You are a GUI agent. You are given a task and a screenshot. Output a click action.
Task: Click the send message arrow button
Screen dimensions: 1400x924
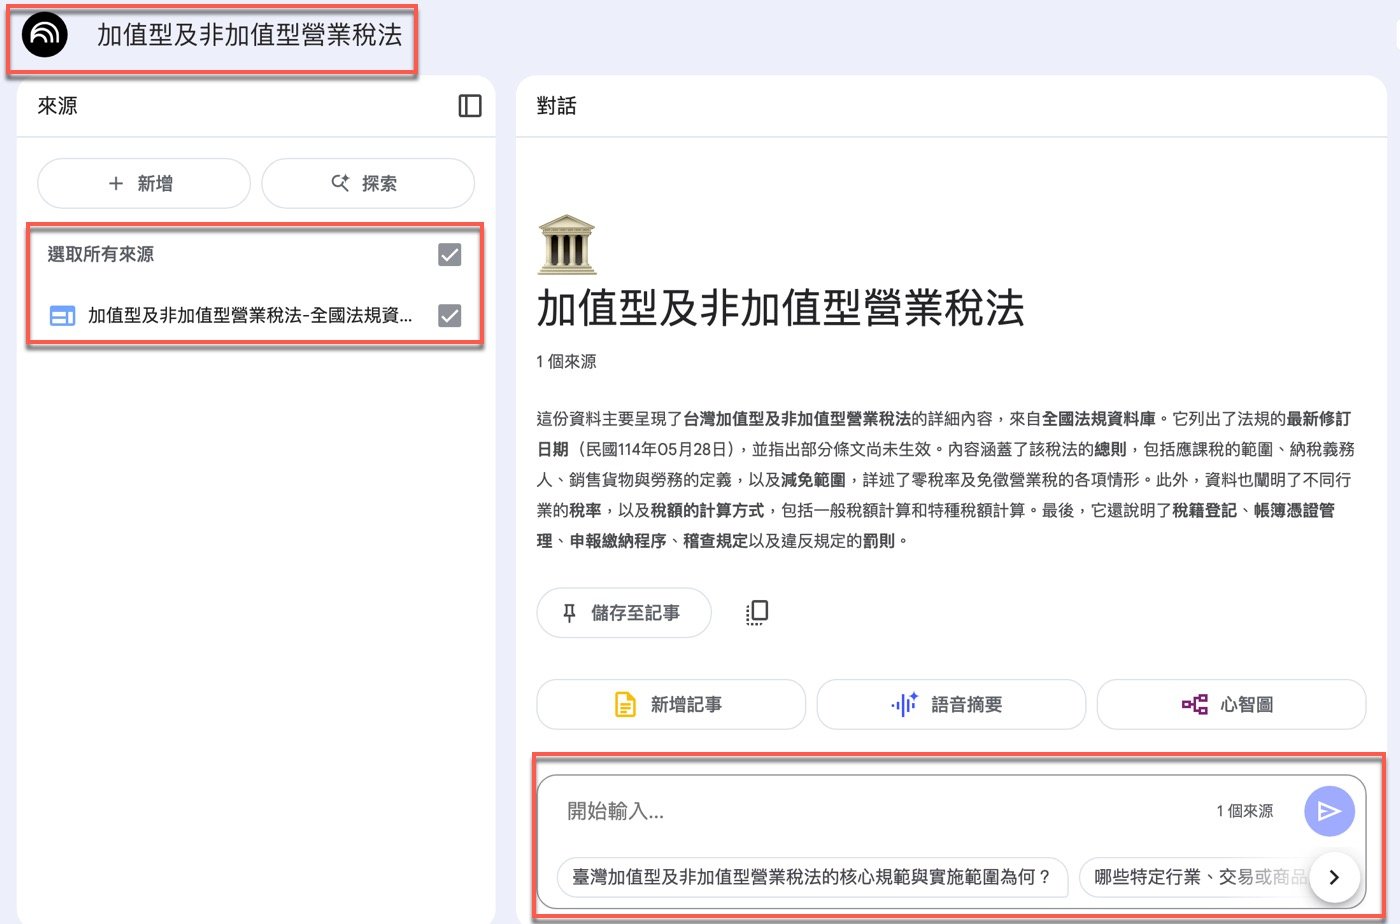[1329, 811]
